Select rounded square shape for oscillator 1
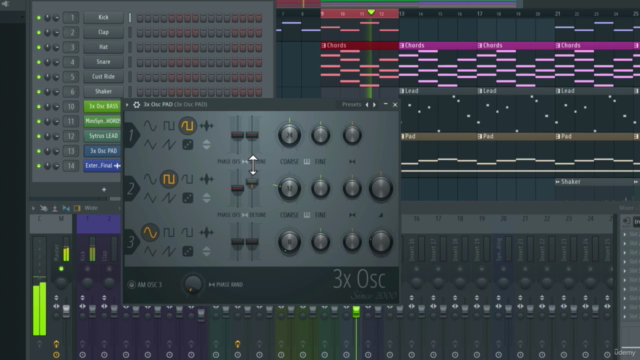The image size is (640, 360). (x=187, y=126)
